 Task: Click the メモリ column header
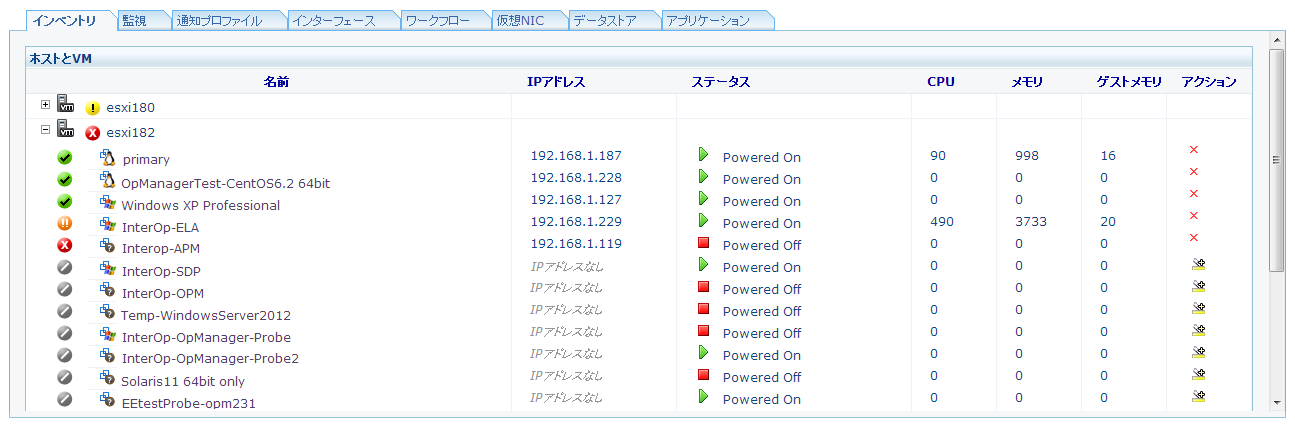pyautogui.click(x=1027, y=82)
